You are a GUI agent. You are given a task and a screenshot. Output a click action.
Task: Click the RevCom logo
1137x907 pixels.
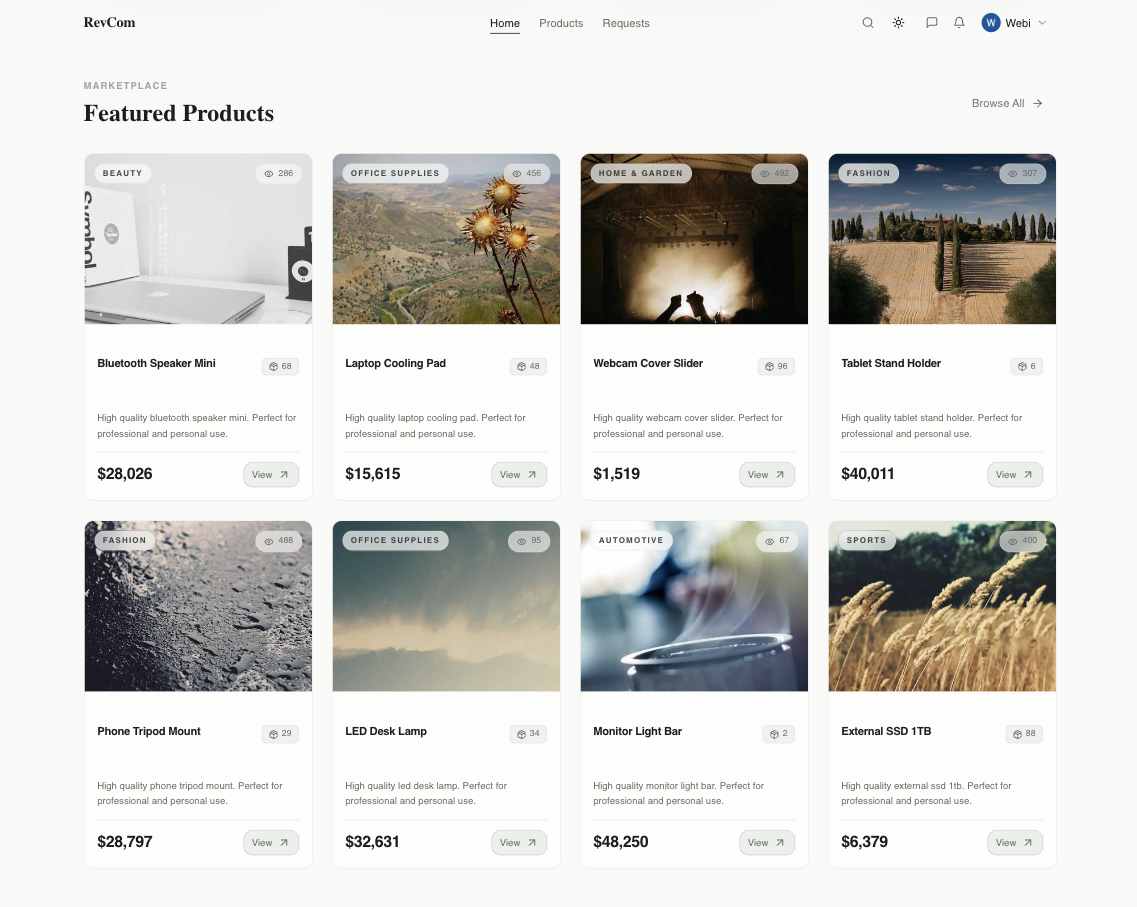pos(109,23)
